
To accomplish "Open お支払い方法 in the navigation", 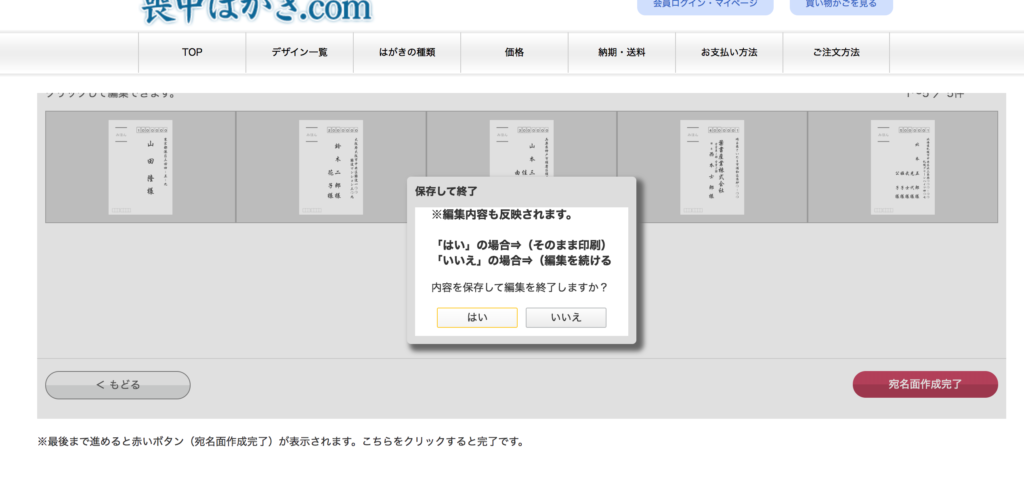I will click(x=729, y=52).
